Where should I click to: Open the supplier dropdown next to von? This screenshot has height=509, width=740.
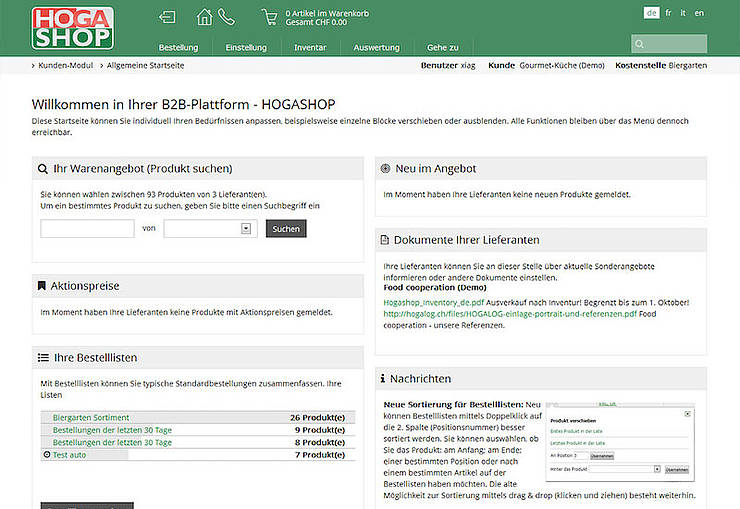click(x=210, y=228)
